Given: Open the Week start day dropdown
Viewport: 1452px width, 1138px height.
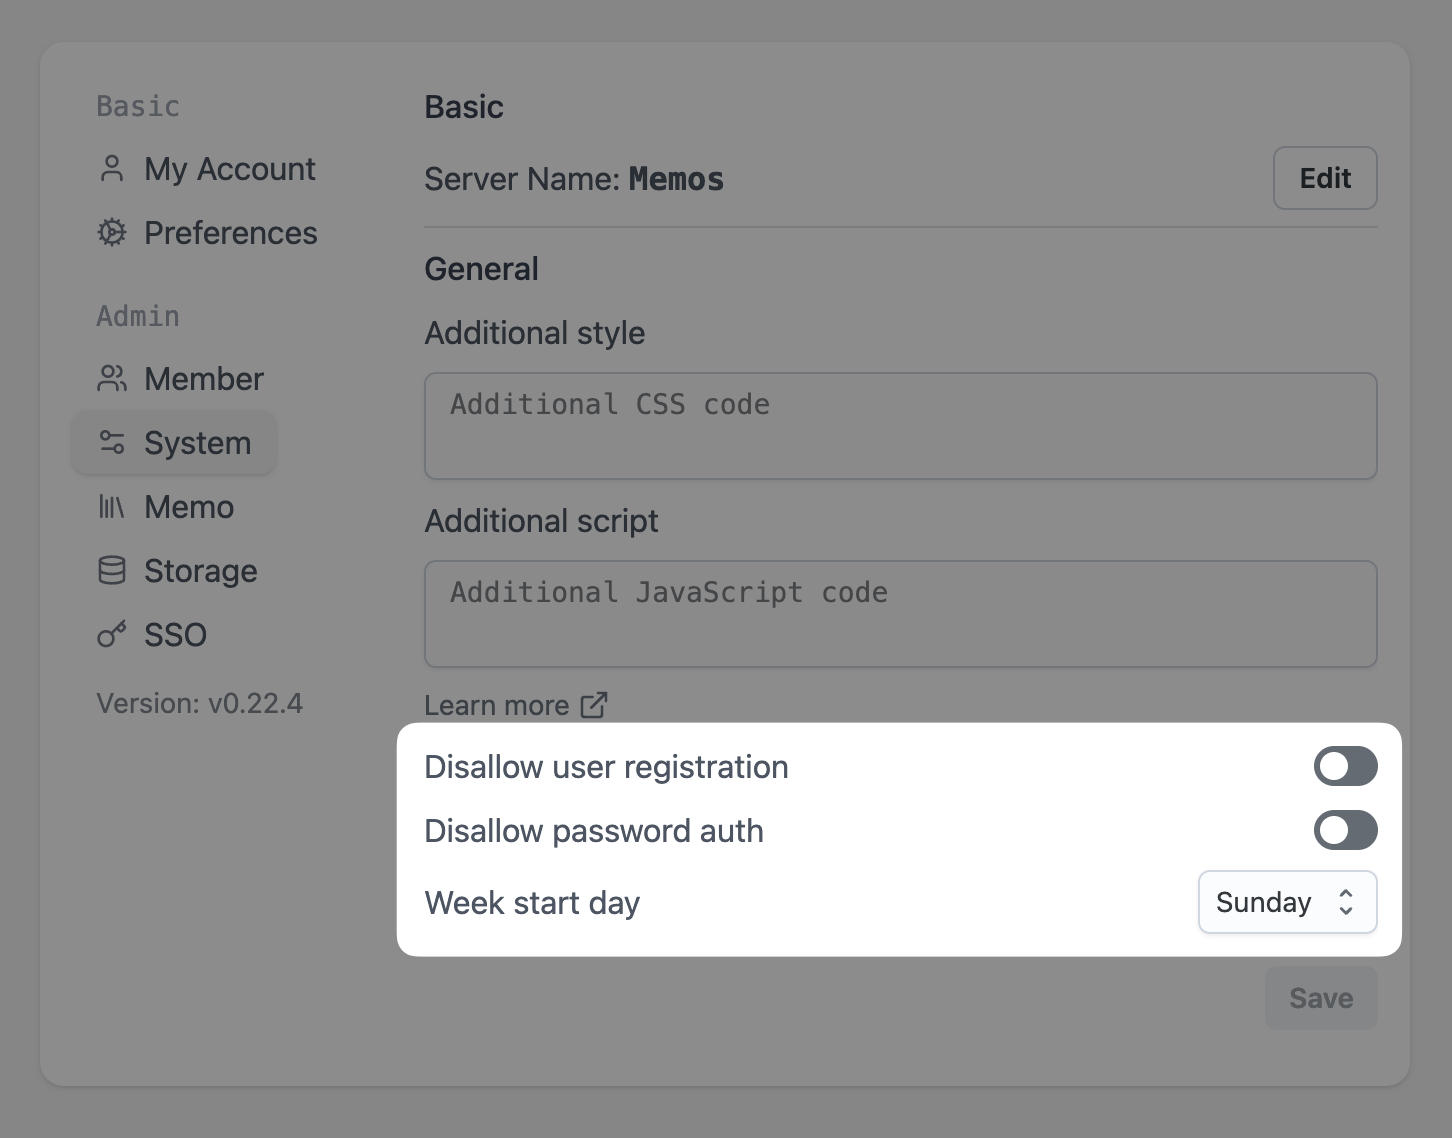Looking at the screenshot, I should [x=1286, y=903].
